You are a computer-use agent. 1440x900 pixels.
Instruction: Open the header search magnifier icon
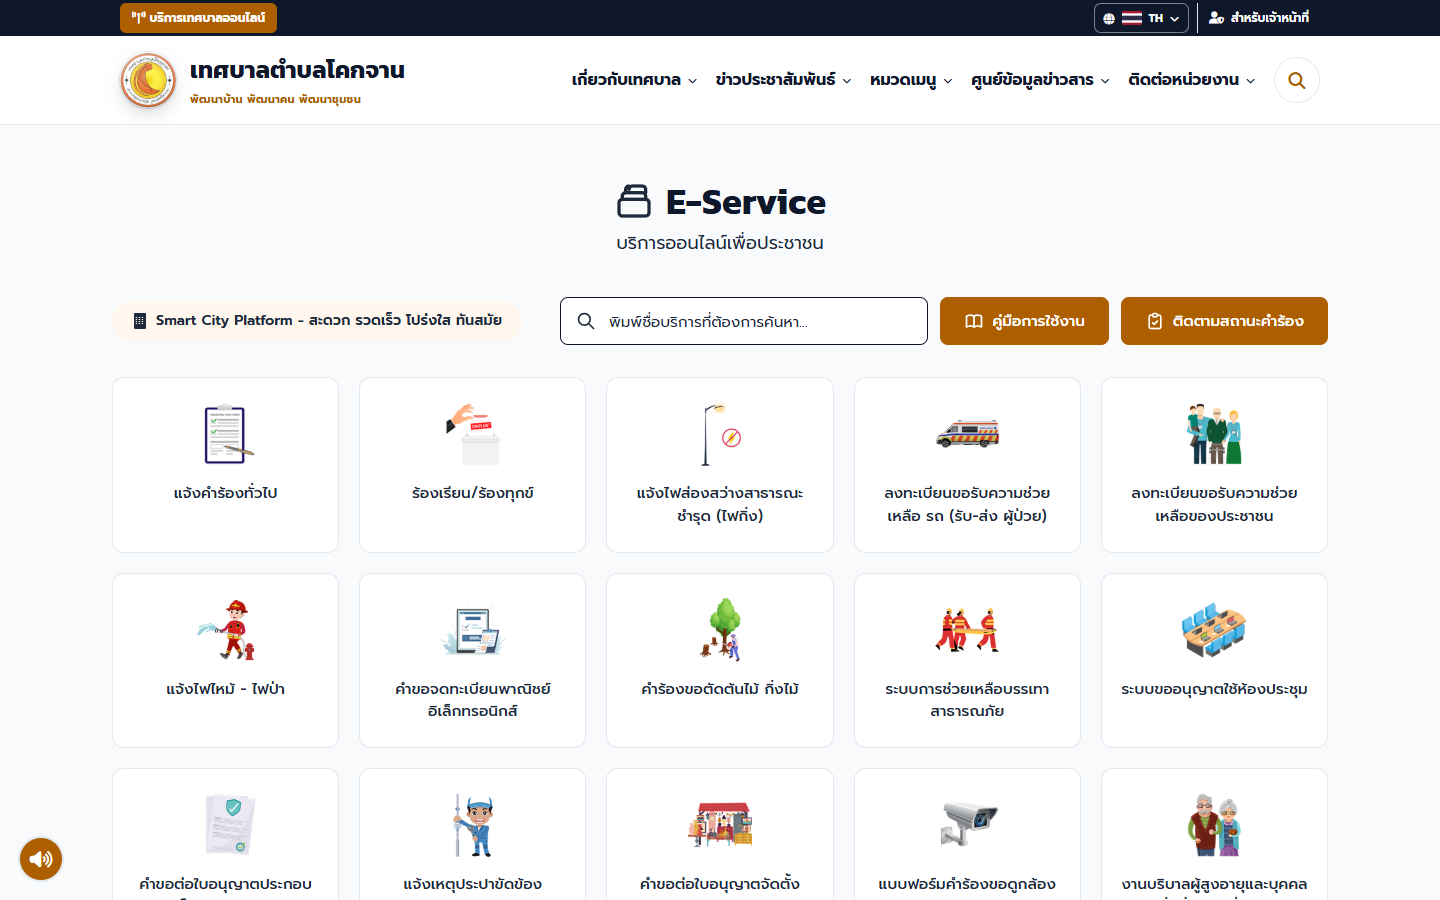(1297, 80)
